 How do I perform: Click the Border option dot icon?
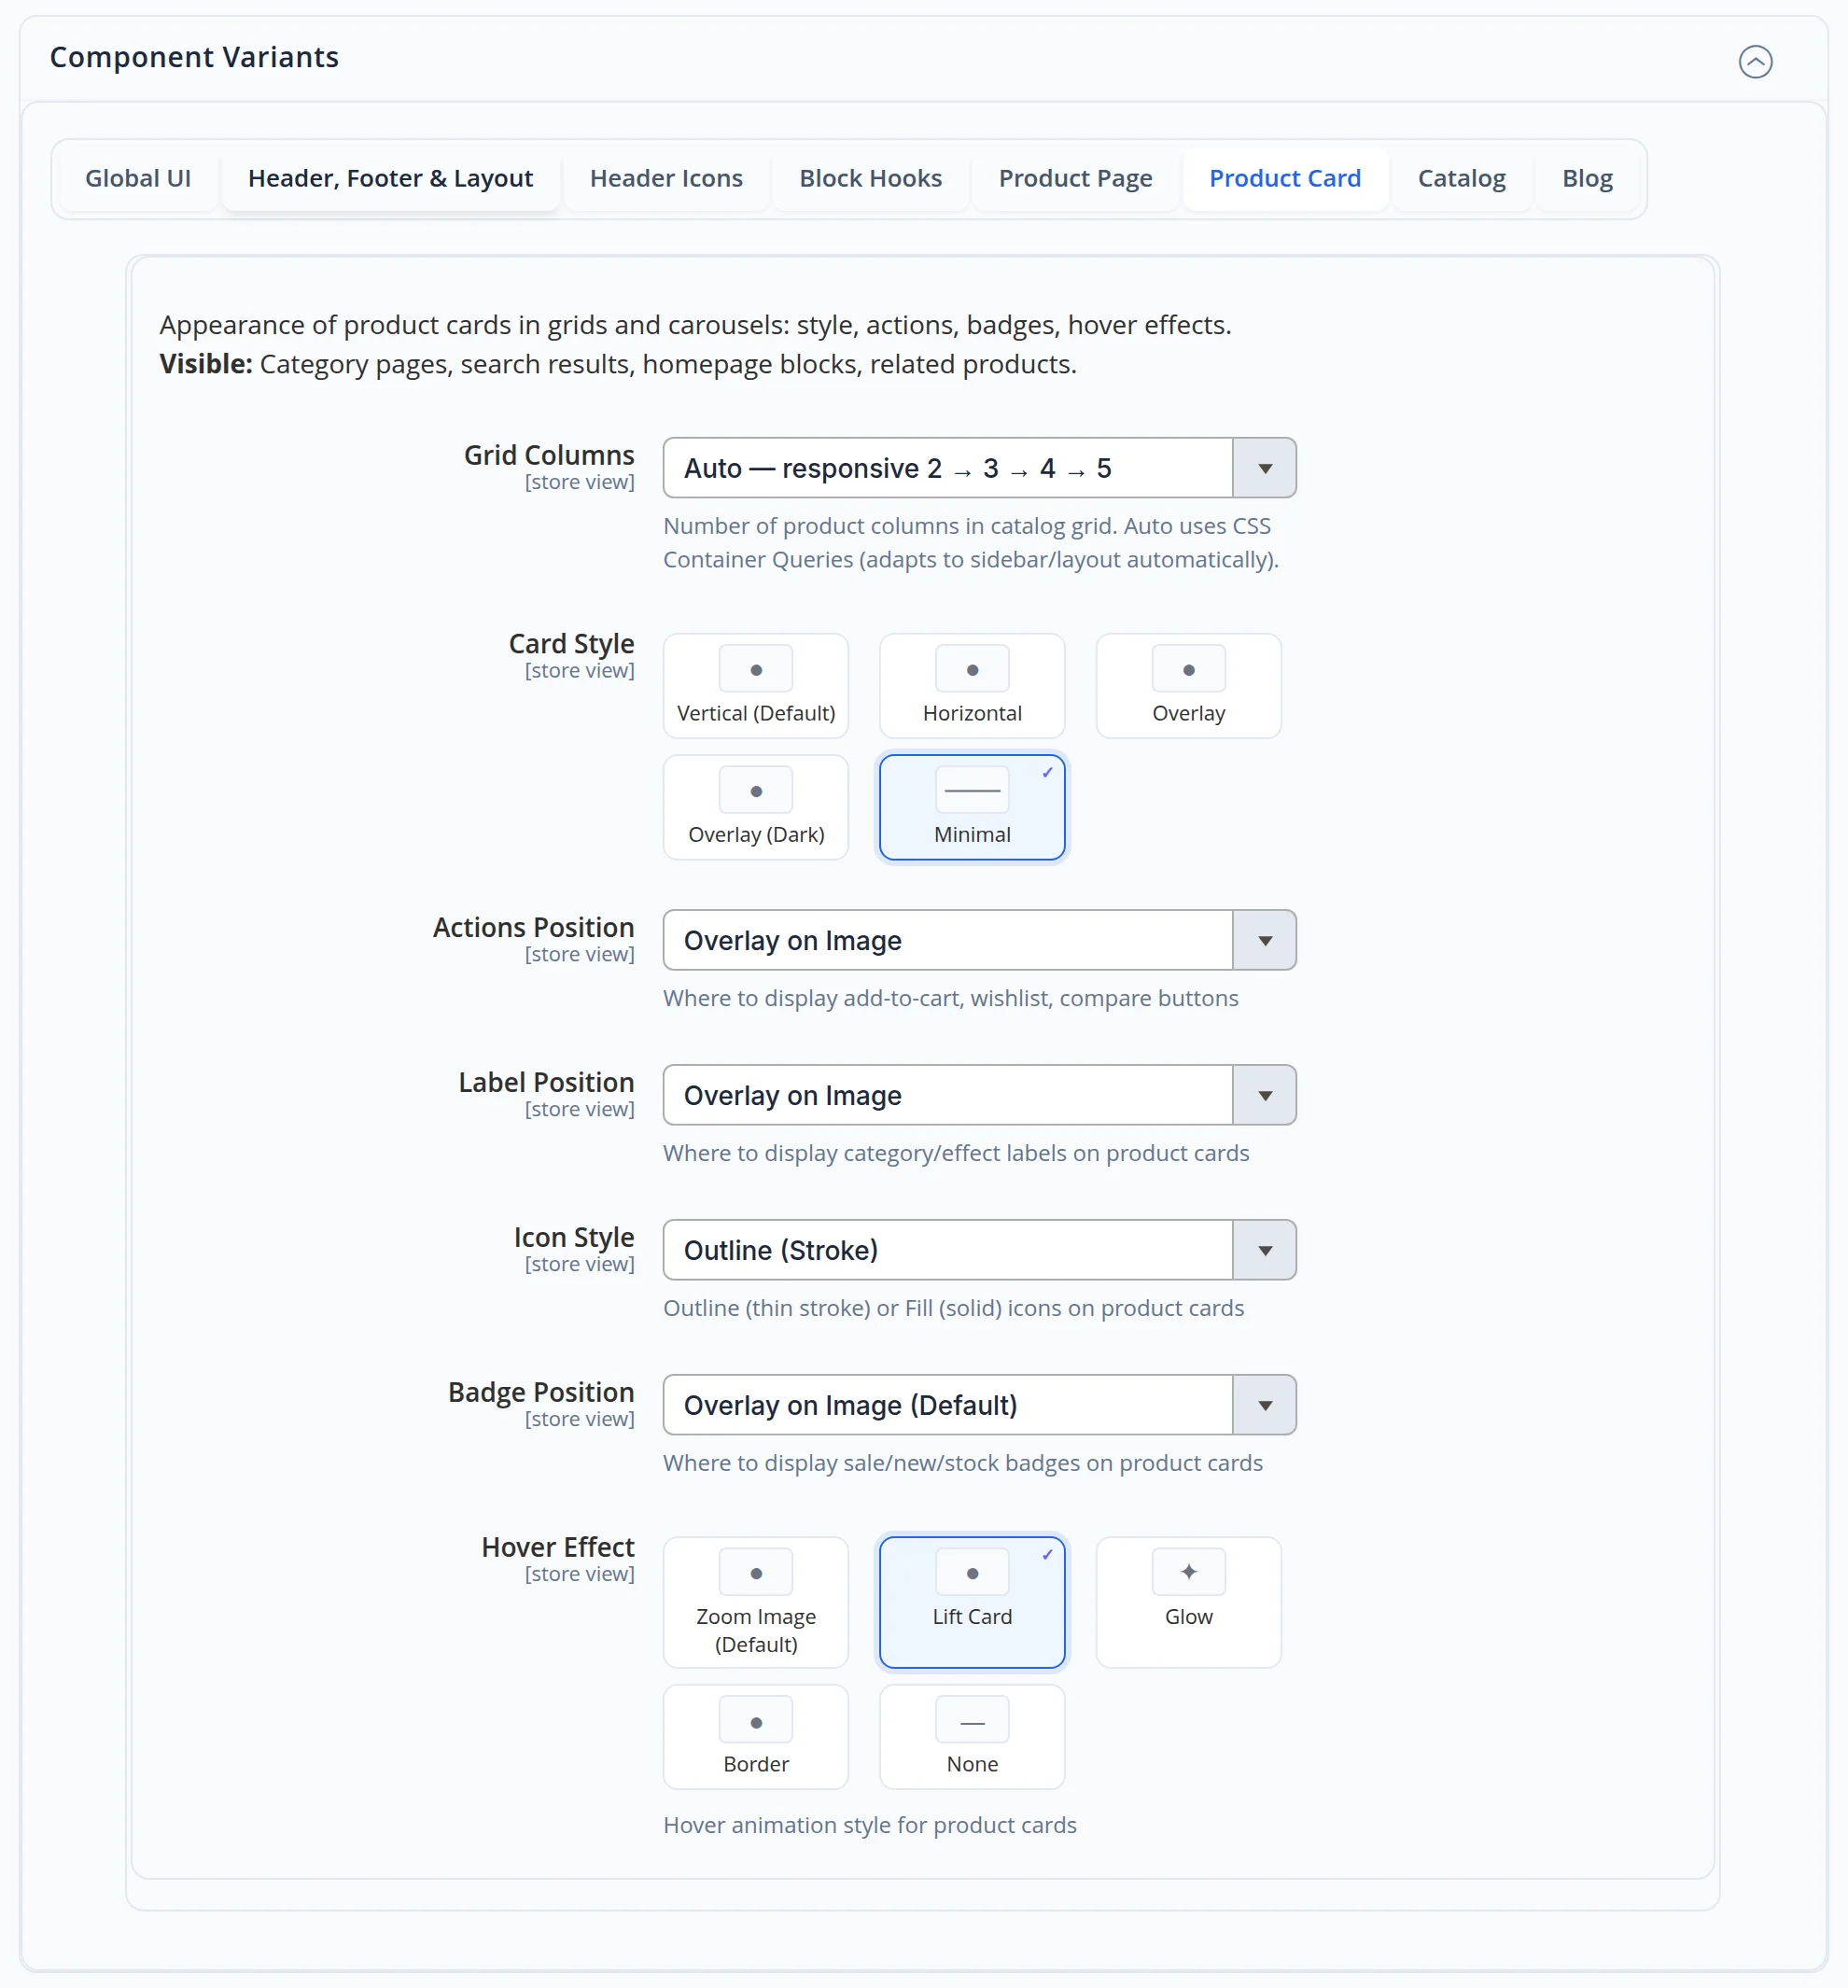point(756,1721)
